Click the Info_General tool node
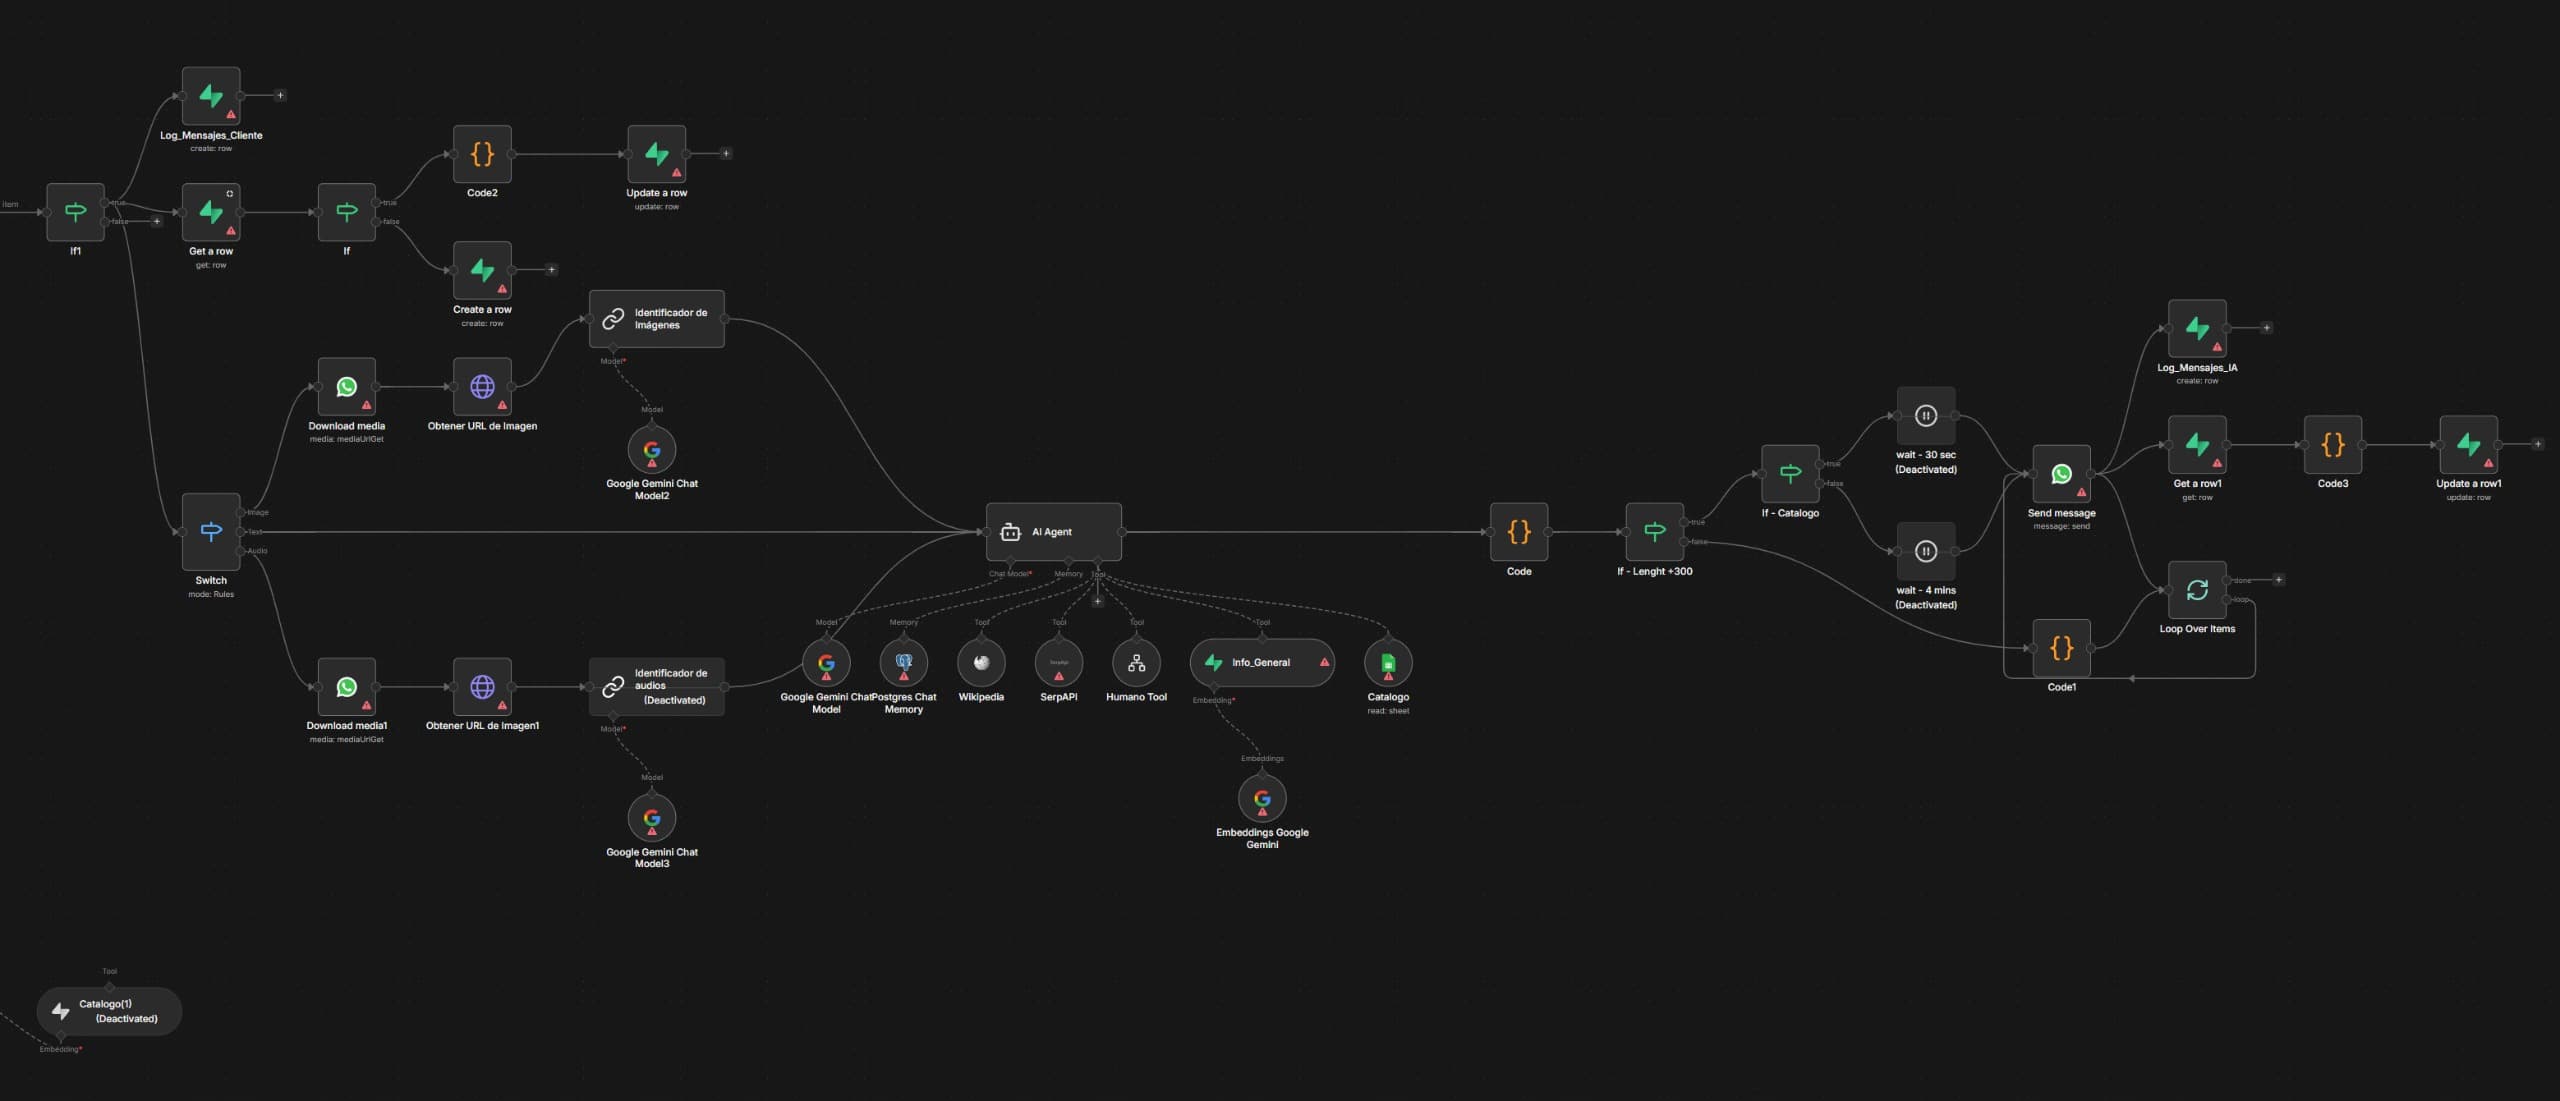Screen dimensions: 2560x1101 [x=1262, y=662]
